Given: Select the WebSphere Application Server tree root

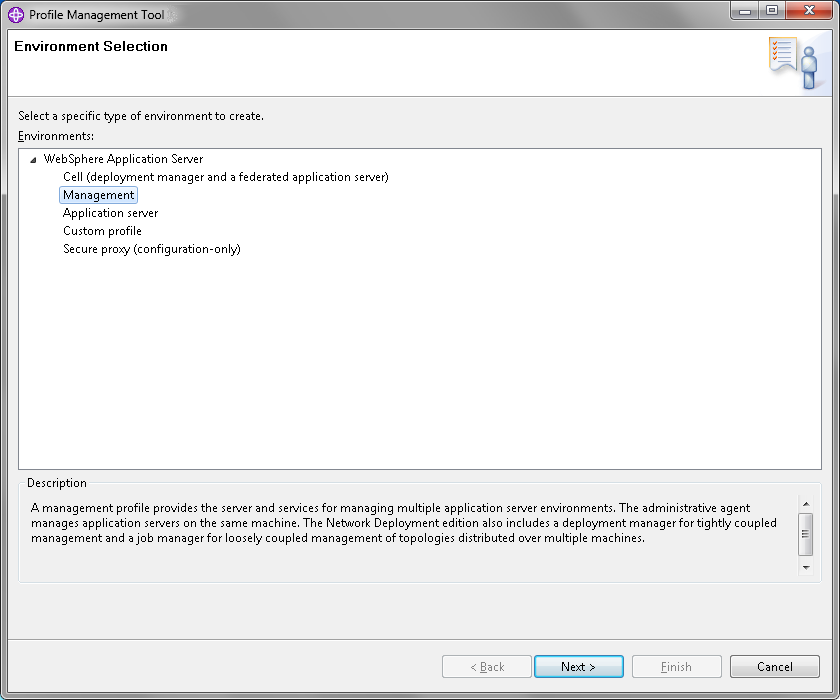Looking at the screenshot, I should pos(123,159).
